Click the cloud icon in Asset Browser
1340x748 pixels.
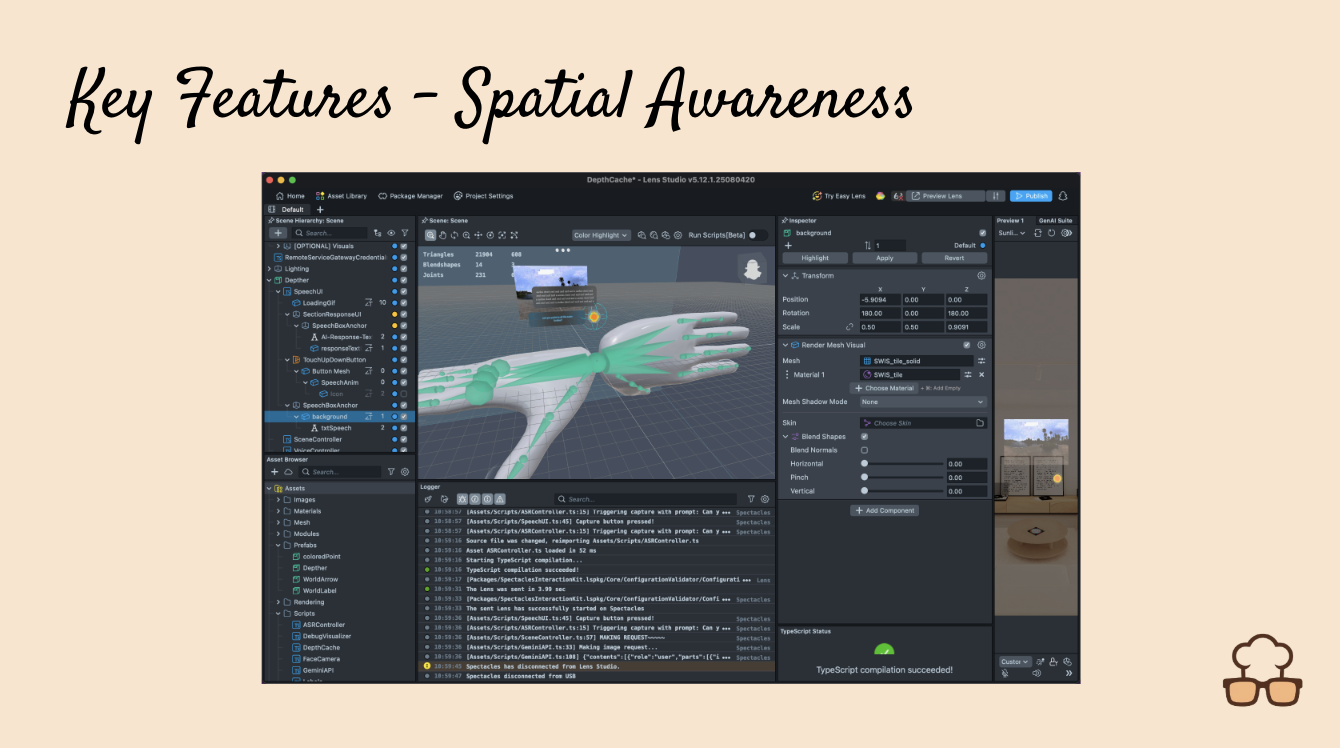click(288, 471)
